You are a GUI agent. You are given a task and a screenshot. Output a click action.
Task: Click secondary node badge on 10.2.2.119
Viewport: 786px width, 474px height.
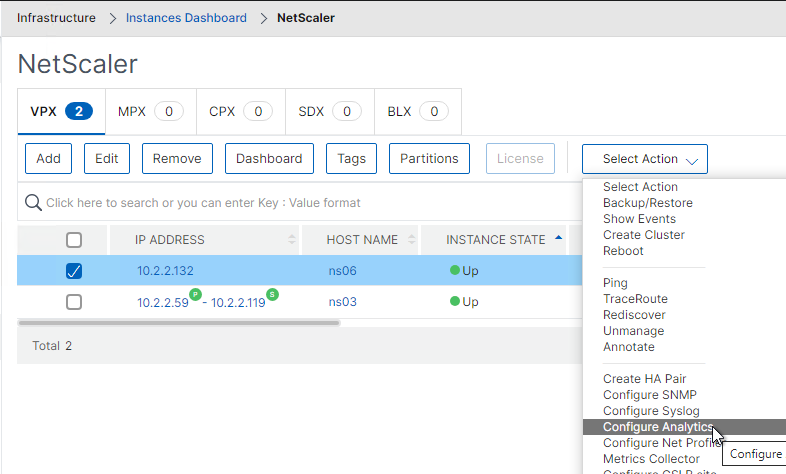coord(272,294)
